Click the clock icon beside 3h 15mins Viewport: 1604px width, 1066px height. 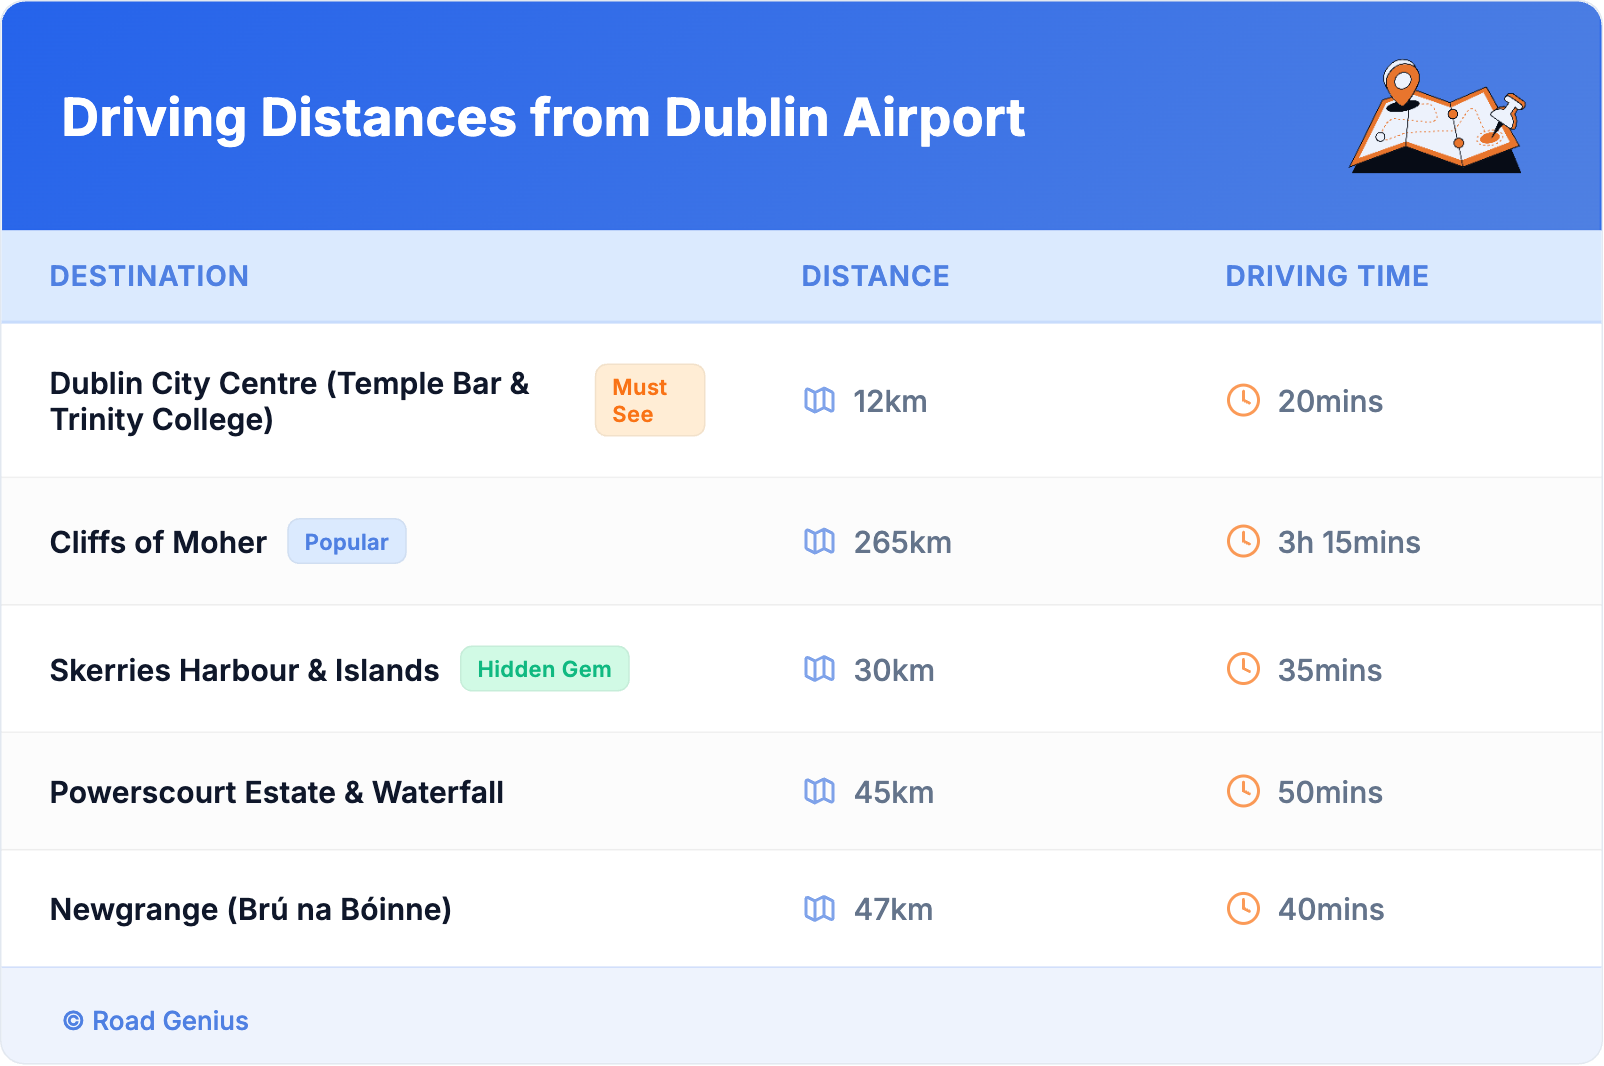coord(1243,542)
